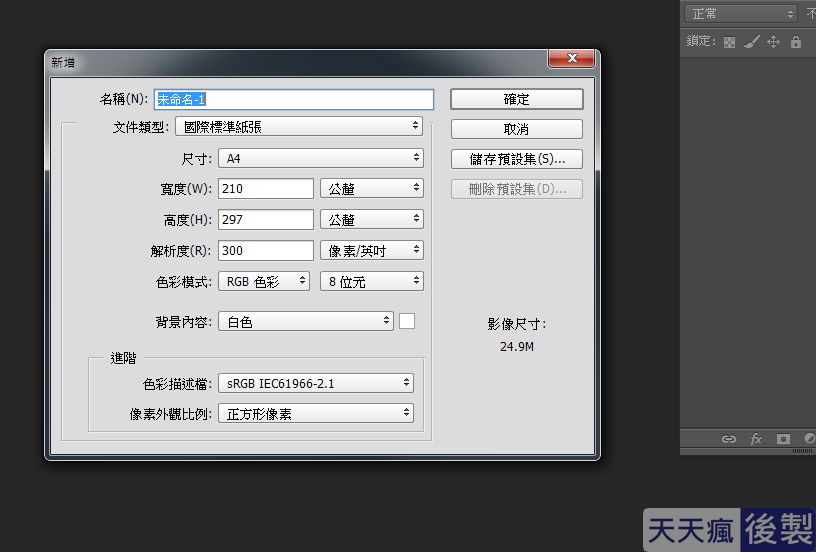The image size is (816, 552).
Task: Click the 名稱 input field
Action: 294,99
